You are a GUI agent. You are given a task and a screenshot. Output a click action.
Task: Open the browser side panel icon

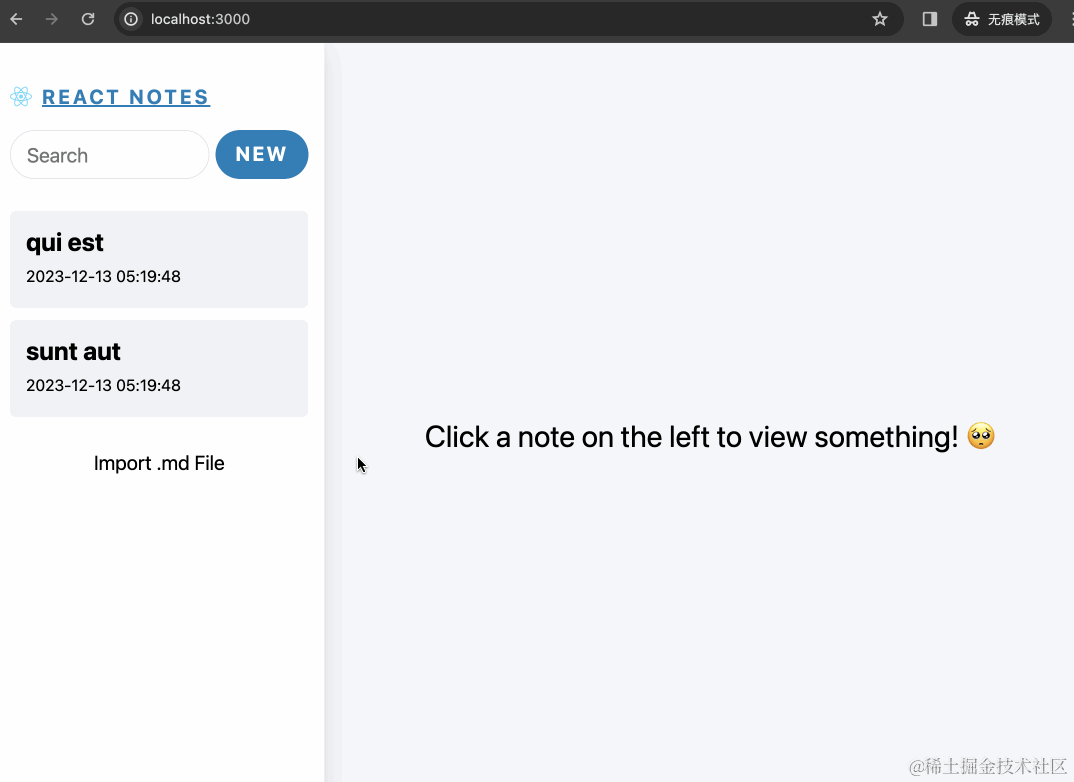(928, 18)
